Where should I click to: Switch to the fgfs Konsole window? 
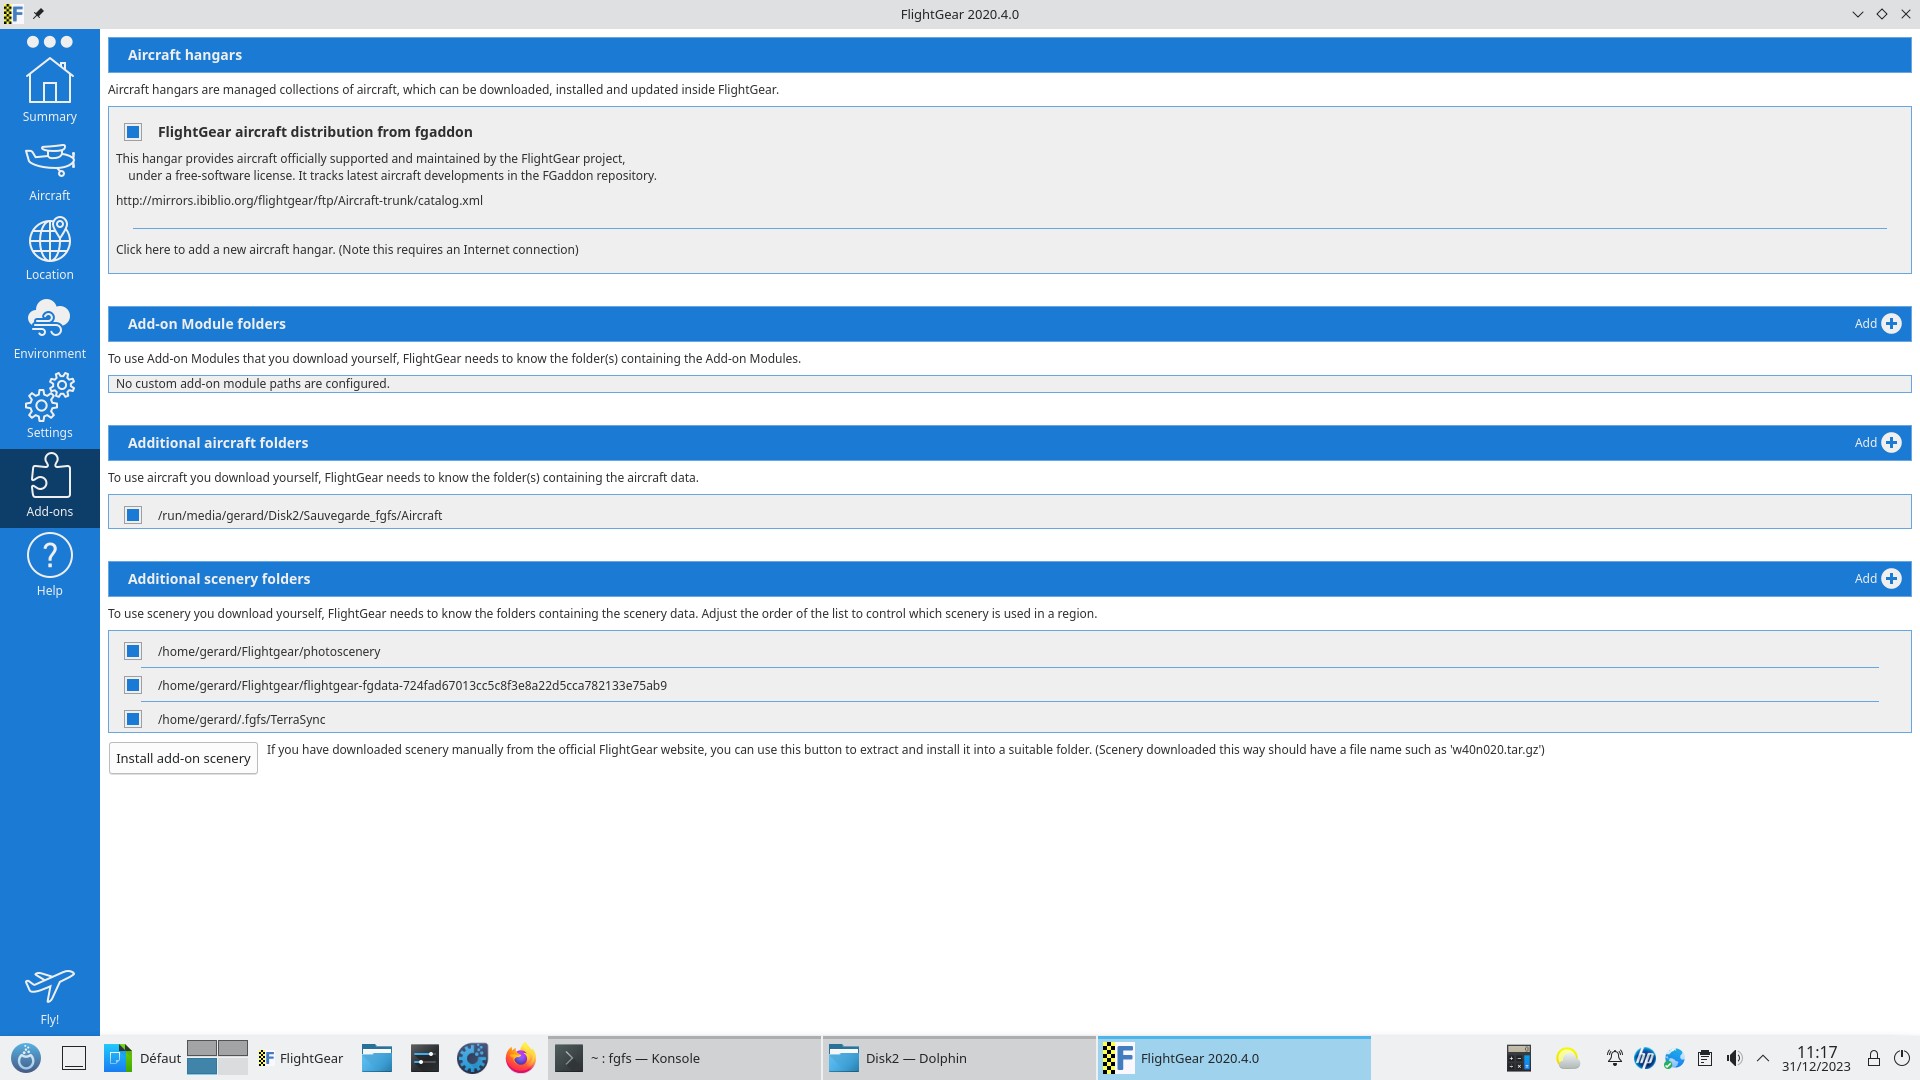pyautogui.click(x=684, y=1058)
